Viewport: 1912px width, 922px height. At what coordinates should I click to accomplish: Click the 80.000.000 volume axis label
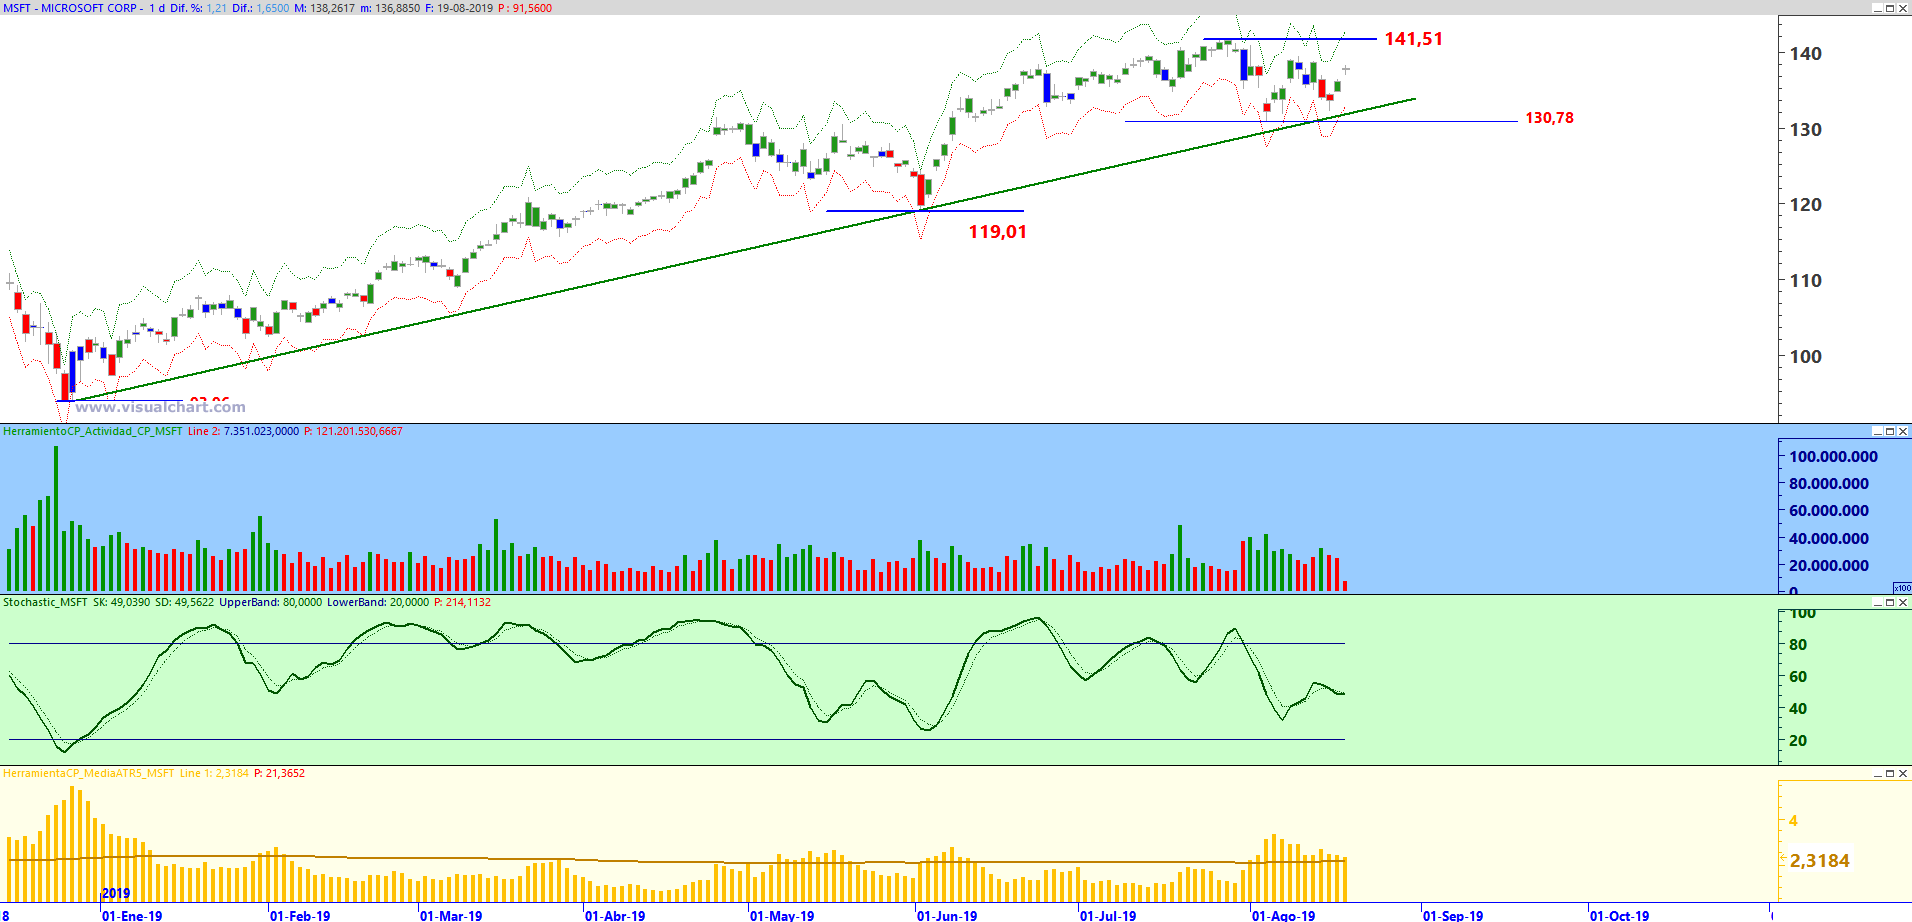[x=1829, y=484]
